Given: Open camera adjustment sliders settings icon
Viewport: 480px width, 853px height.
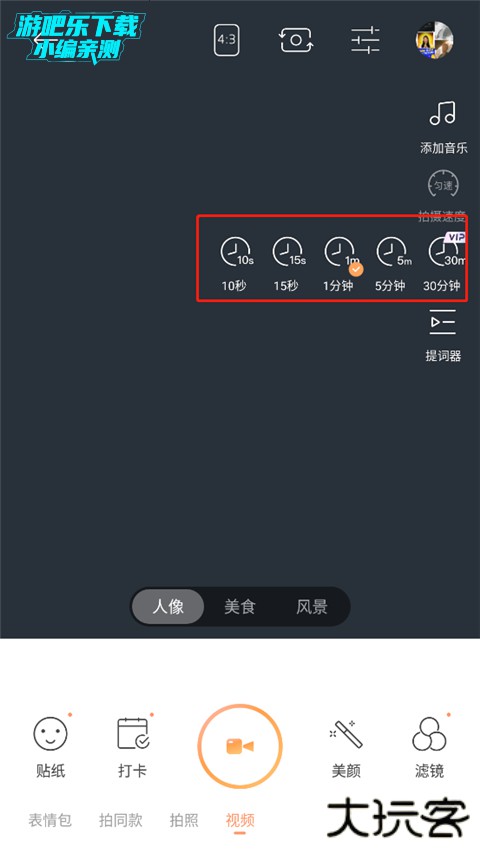Looking at the screenshot, I should [365, 40].
